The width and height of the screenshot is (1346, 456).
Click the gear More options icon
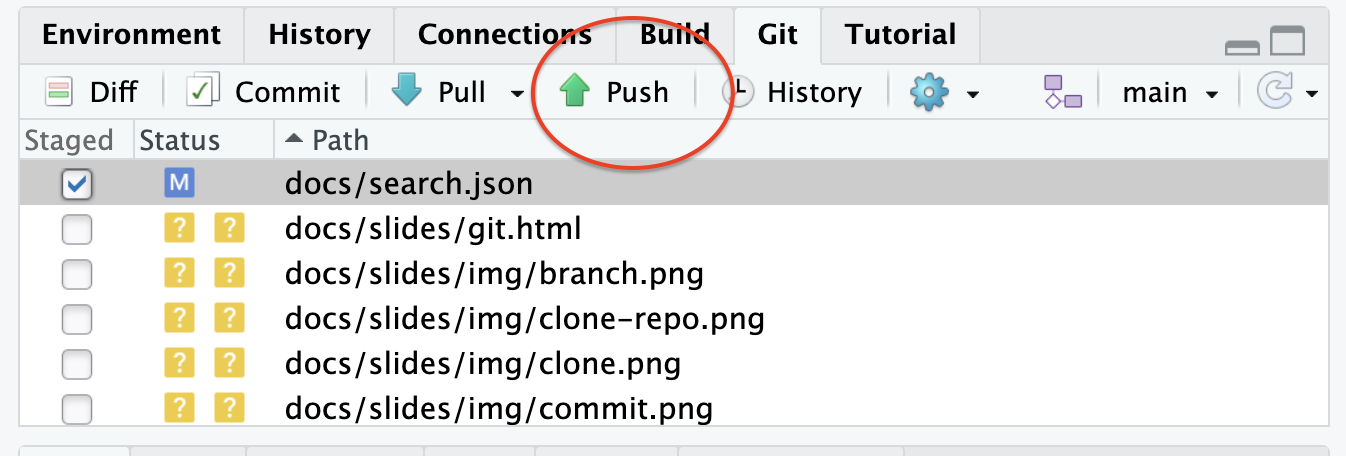928,93
